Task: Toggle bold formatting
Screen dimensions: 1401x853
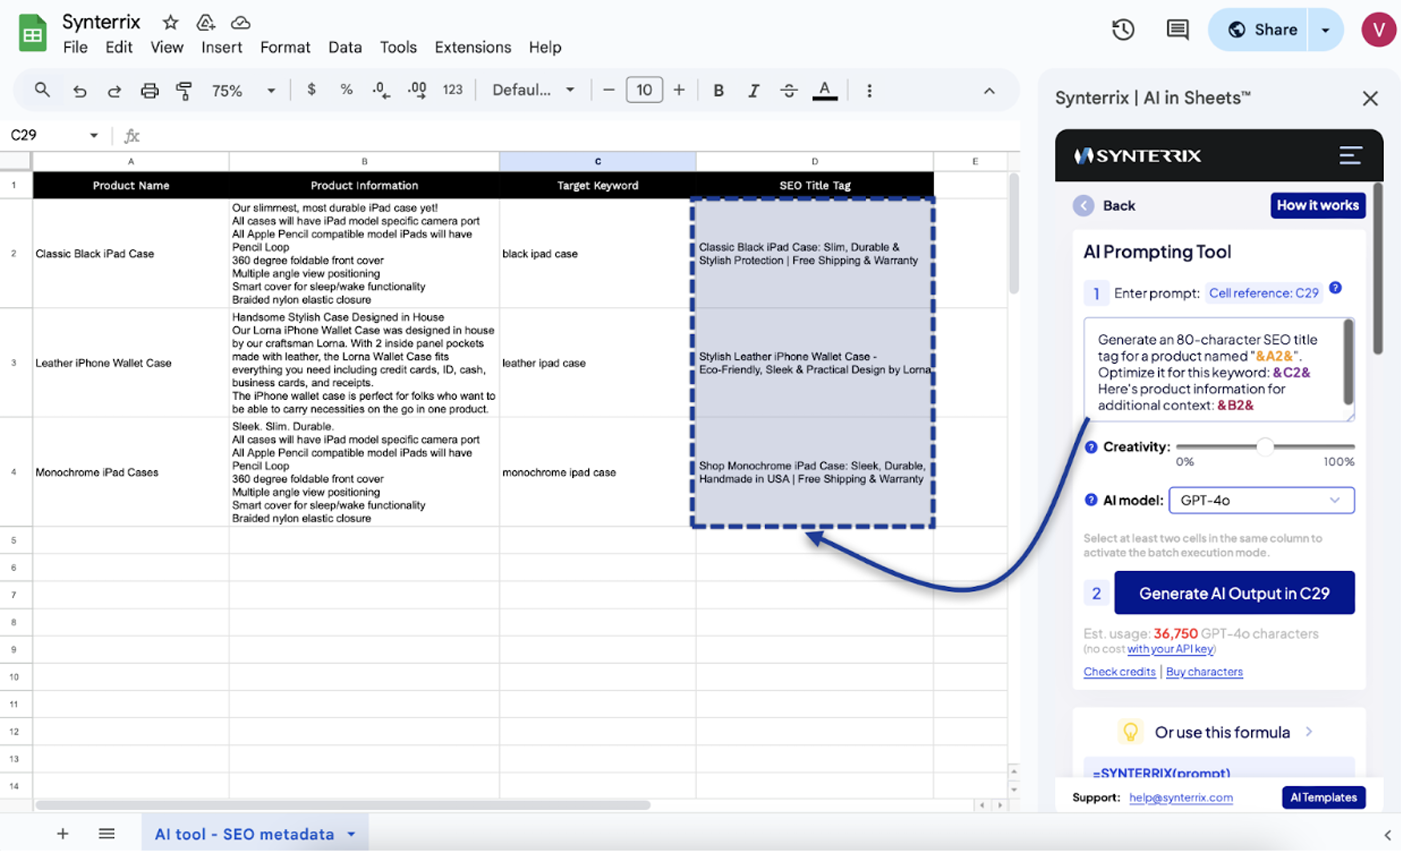Action: point(718,91)
